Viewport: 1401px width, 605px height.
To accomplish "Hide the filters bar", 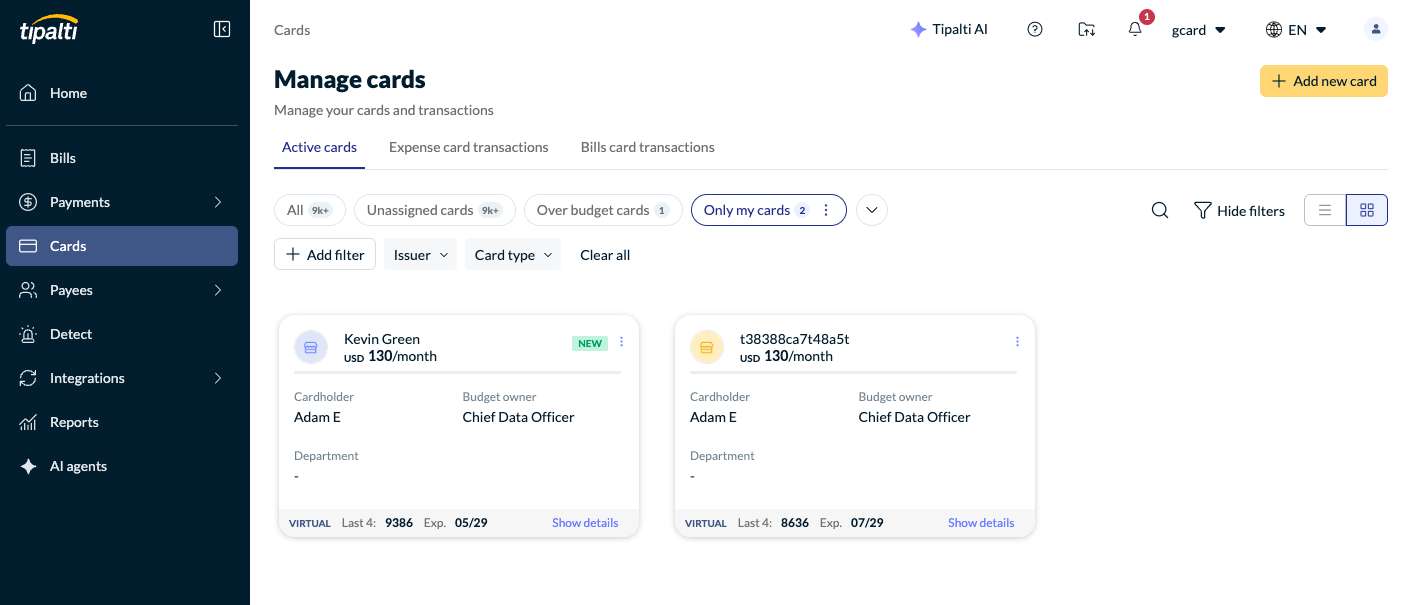I will [1239, 211].
